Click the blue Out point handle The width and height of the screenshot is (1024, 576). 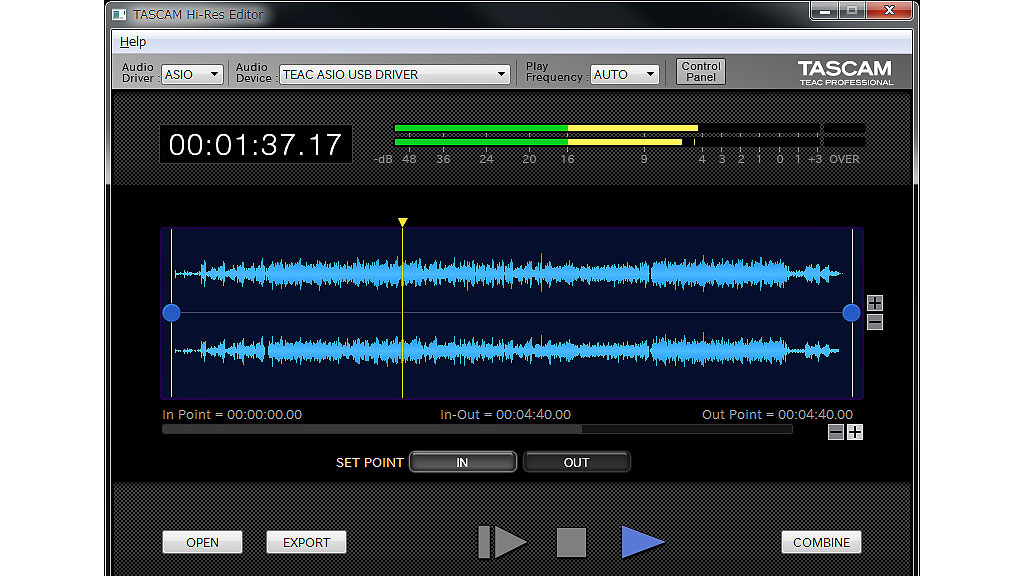(x=851, y=313)
